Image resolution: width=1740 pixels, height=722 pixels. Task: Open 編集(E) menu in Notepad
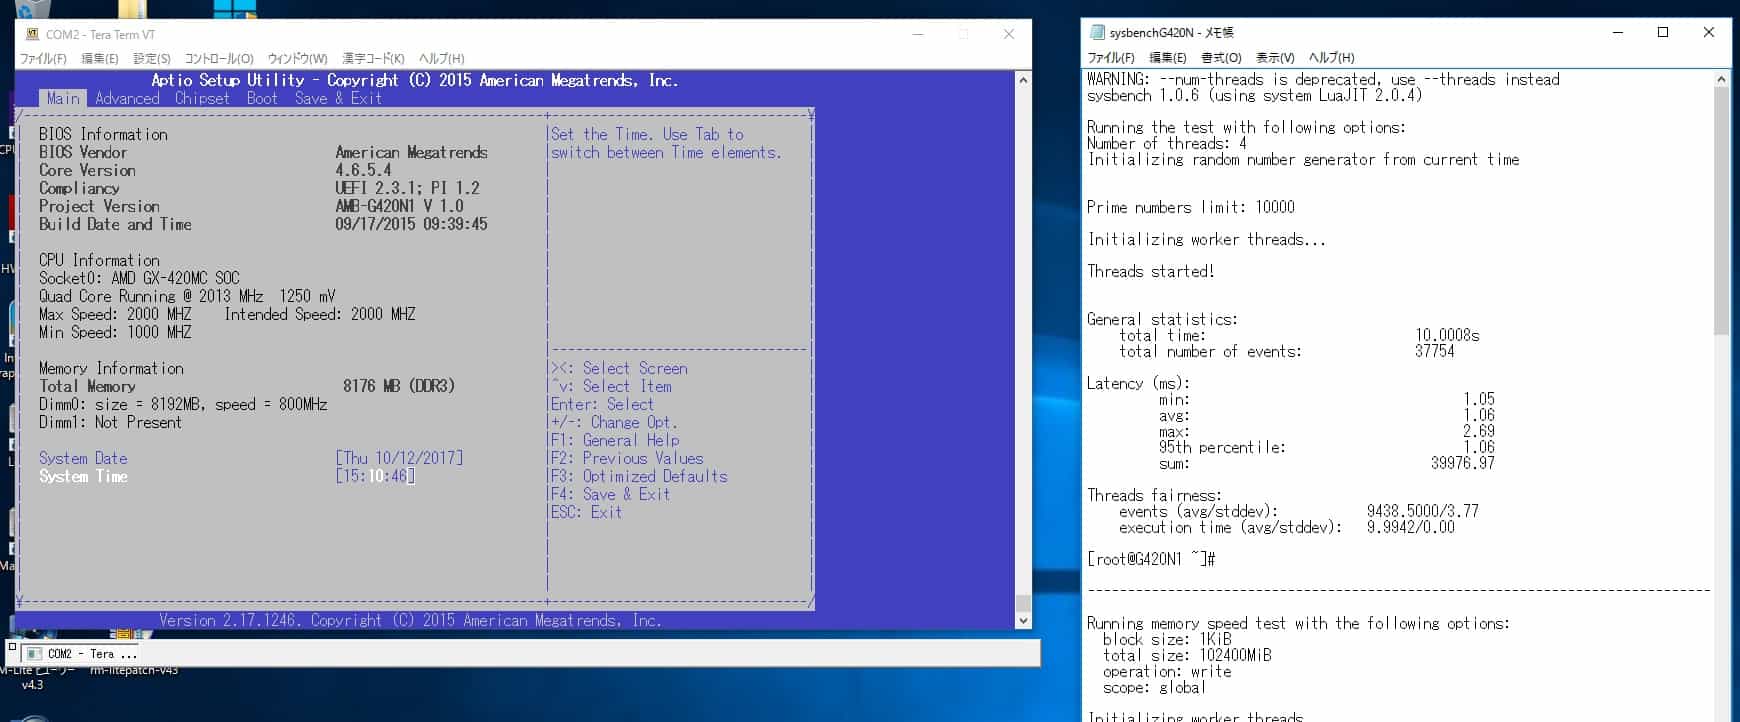(1167, 58)
